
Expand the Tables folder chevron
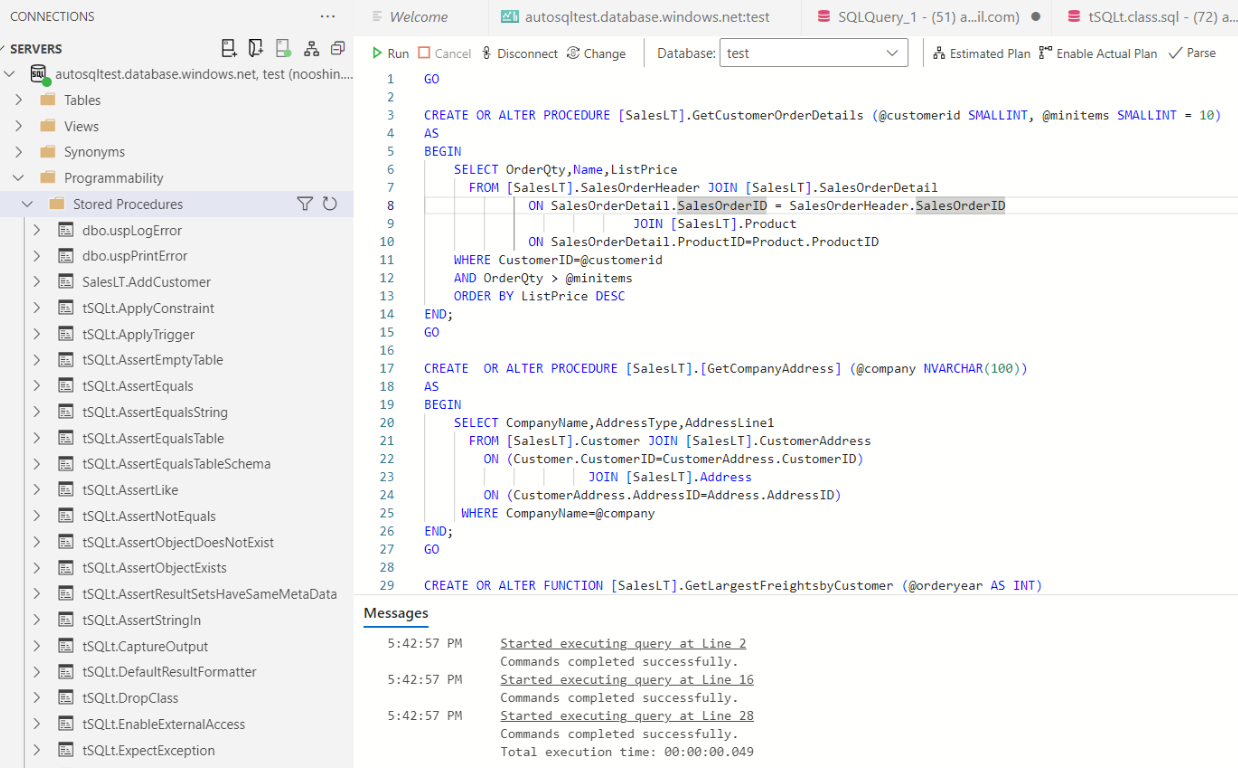pos(19,100)
